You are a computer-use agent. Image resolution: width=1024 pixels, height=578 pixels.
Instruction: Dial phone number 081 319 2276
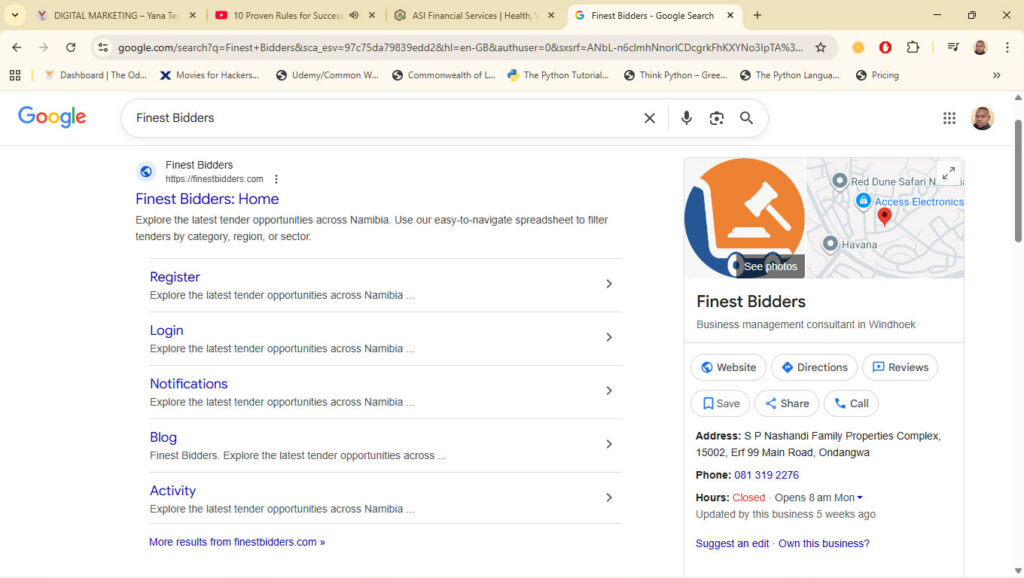tap(766, 475)
